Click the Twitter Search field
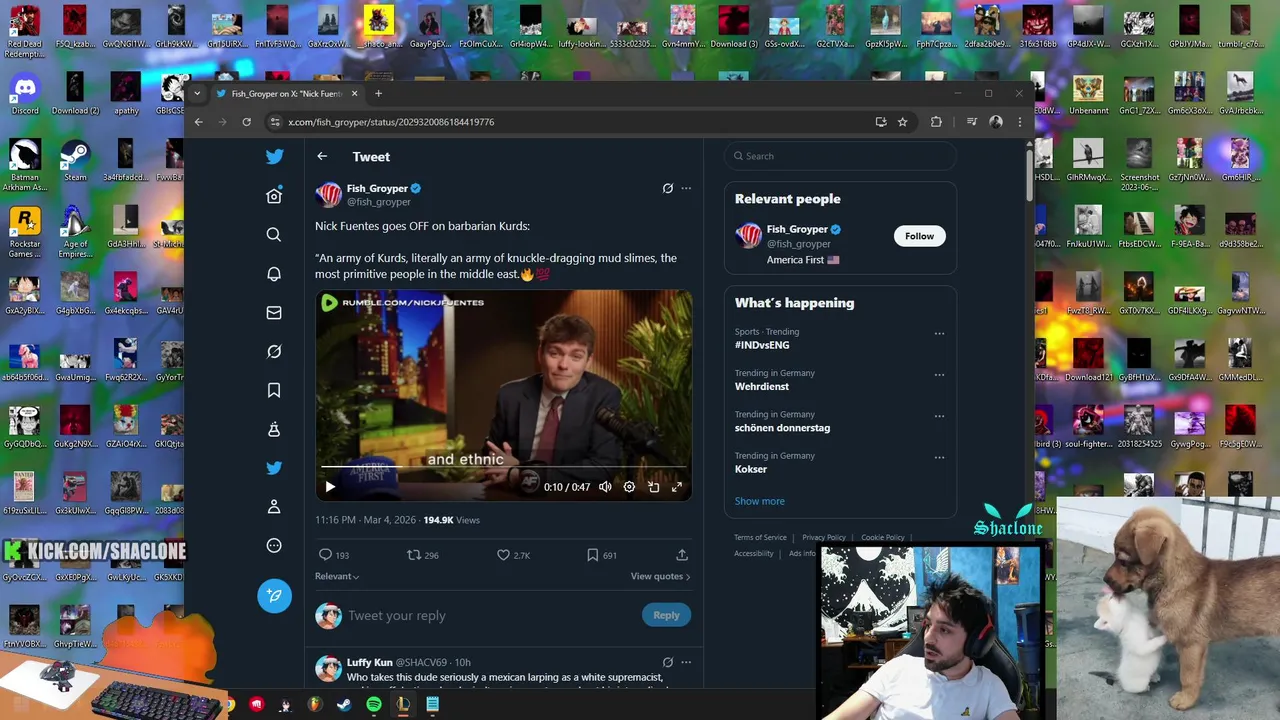Image resolution: width=1280 pixels, height=720 pixels. pos(840,156)
